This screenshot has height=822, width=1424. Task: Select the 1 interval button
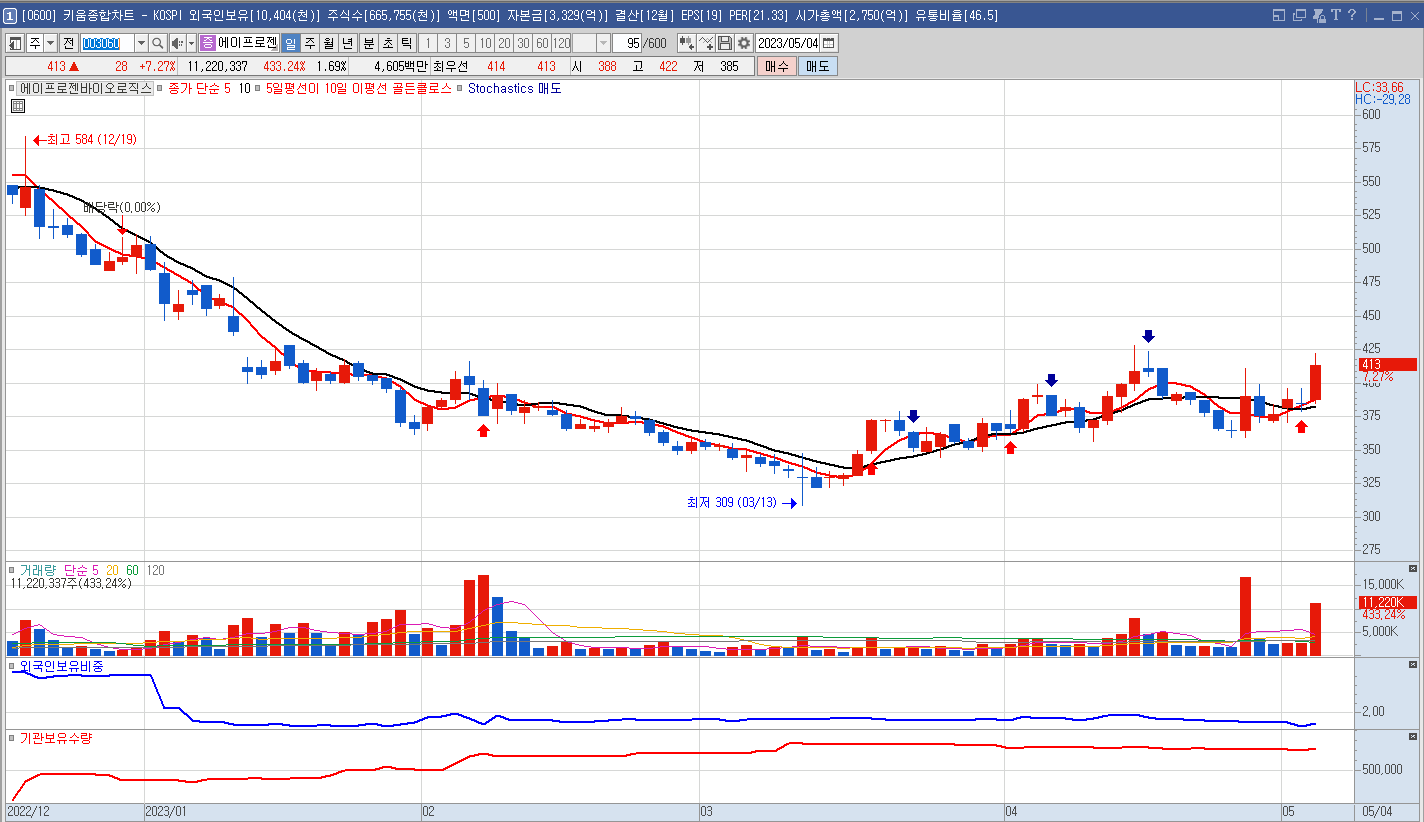pyautogui.click(x=428, y=43)
